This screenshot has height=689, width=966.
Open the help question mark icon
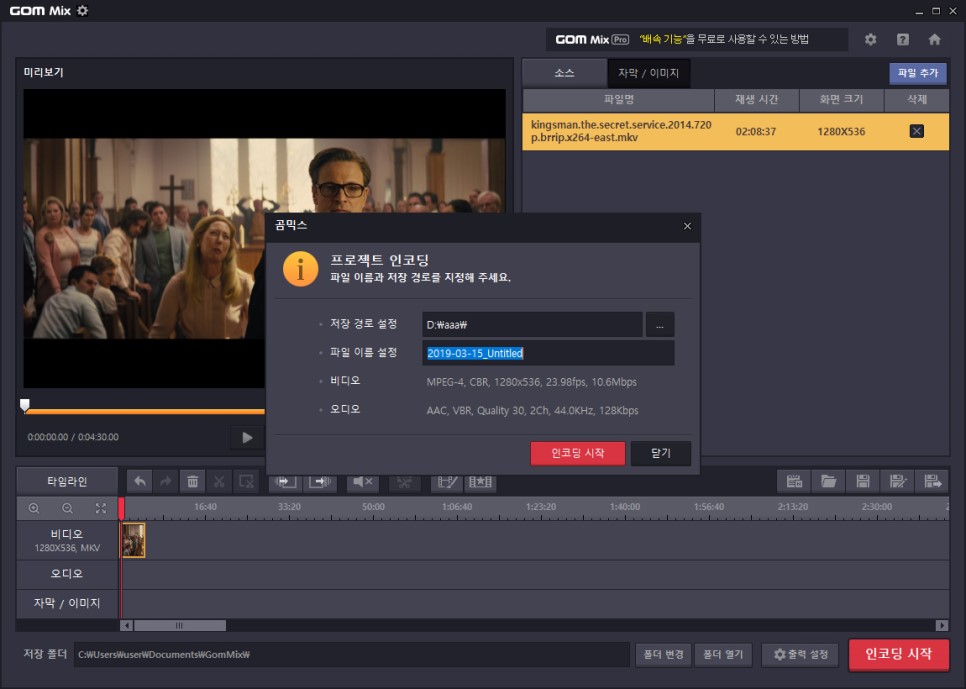pos(903,39)
